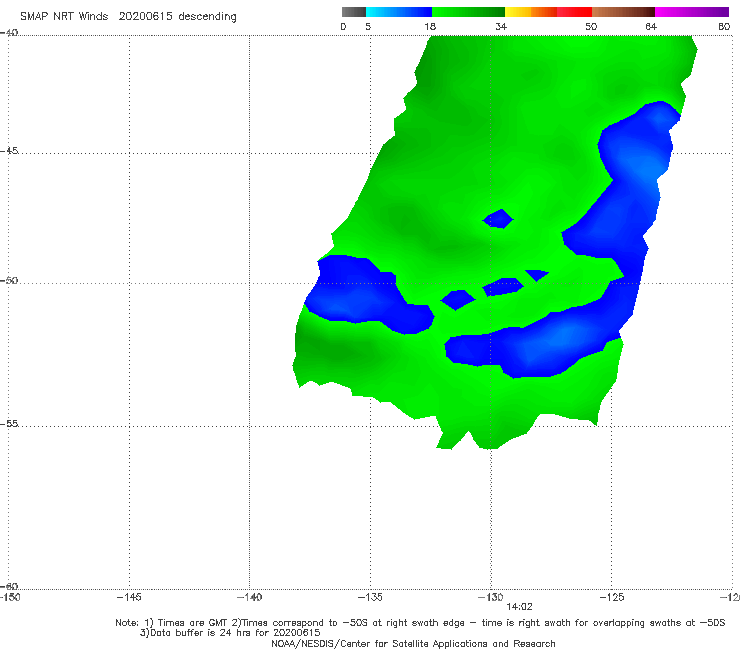Click the longitude axis label '-130'
Screen dimensions: 740x650
pos(491,598)
